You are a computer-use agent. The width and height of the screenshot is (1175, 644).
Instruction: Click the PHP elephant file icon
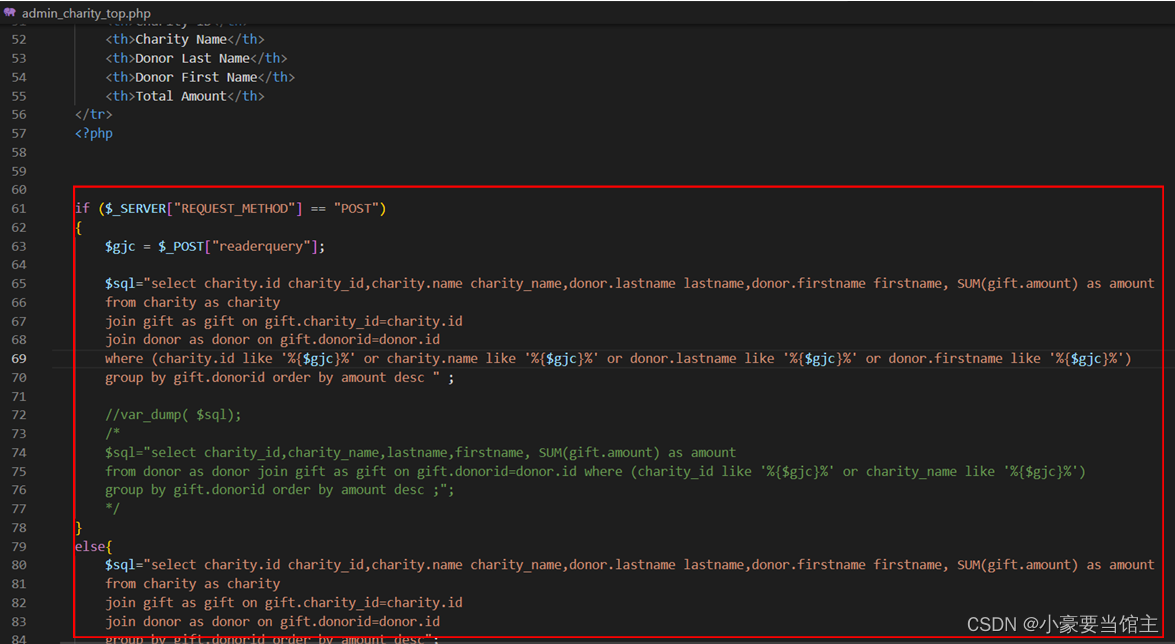[x=11, y=13]
